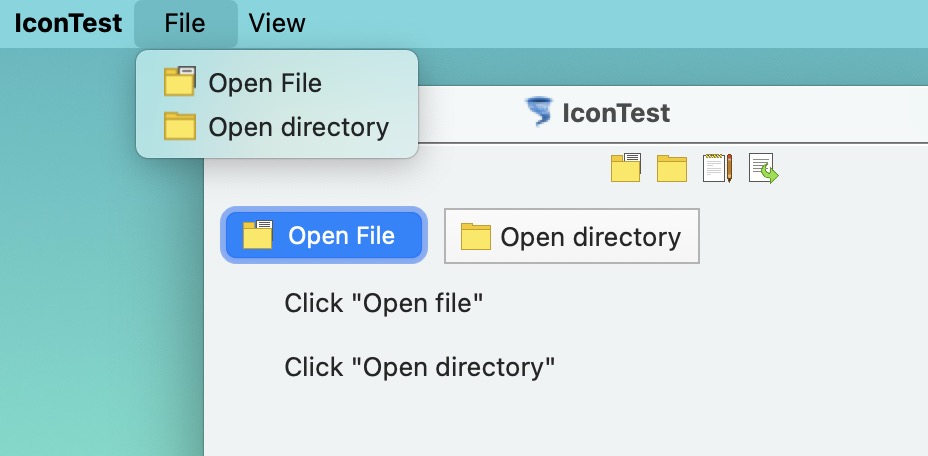
Task: Click the blue Open File button label
Action: pos(341,236)
